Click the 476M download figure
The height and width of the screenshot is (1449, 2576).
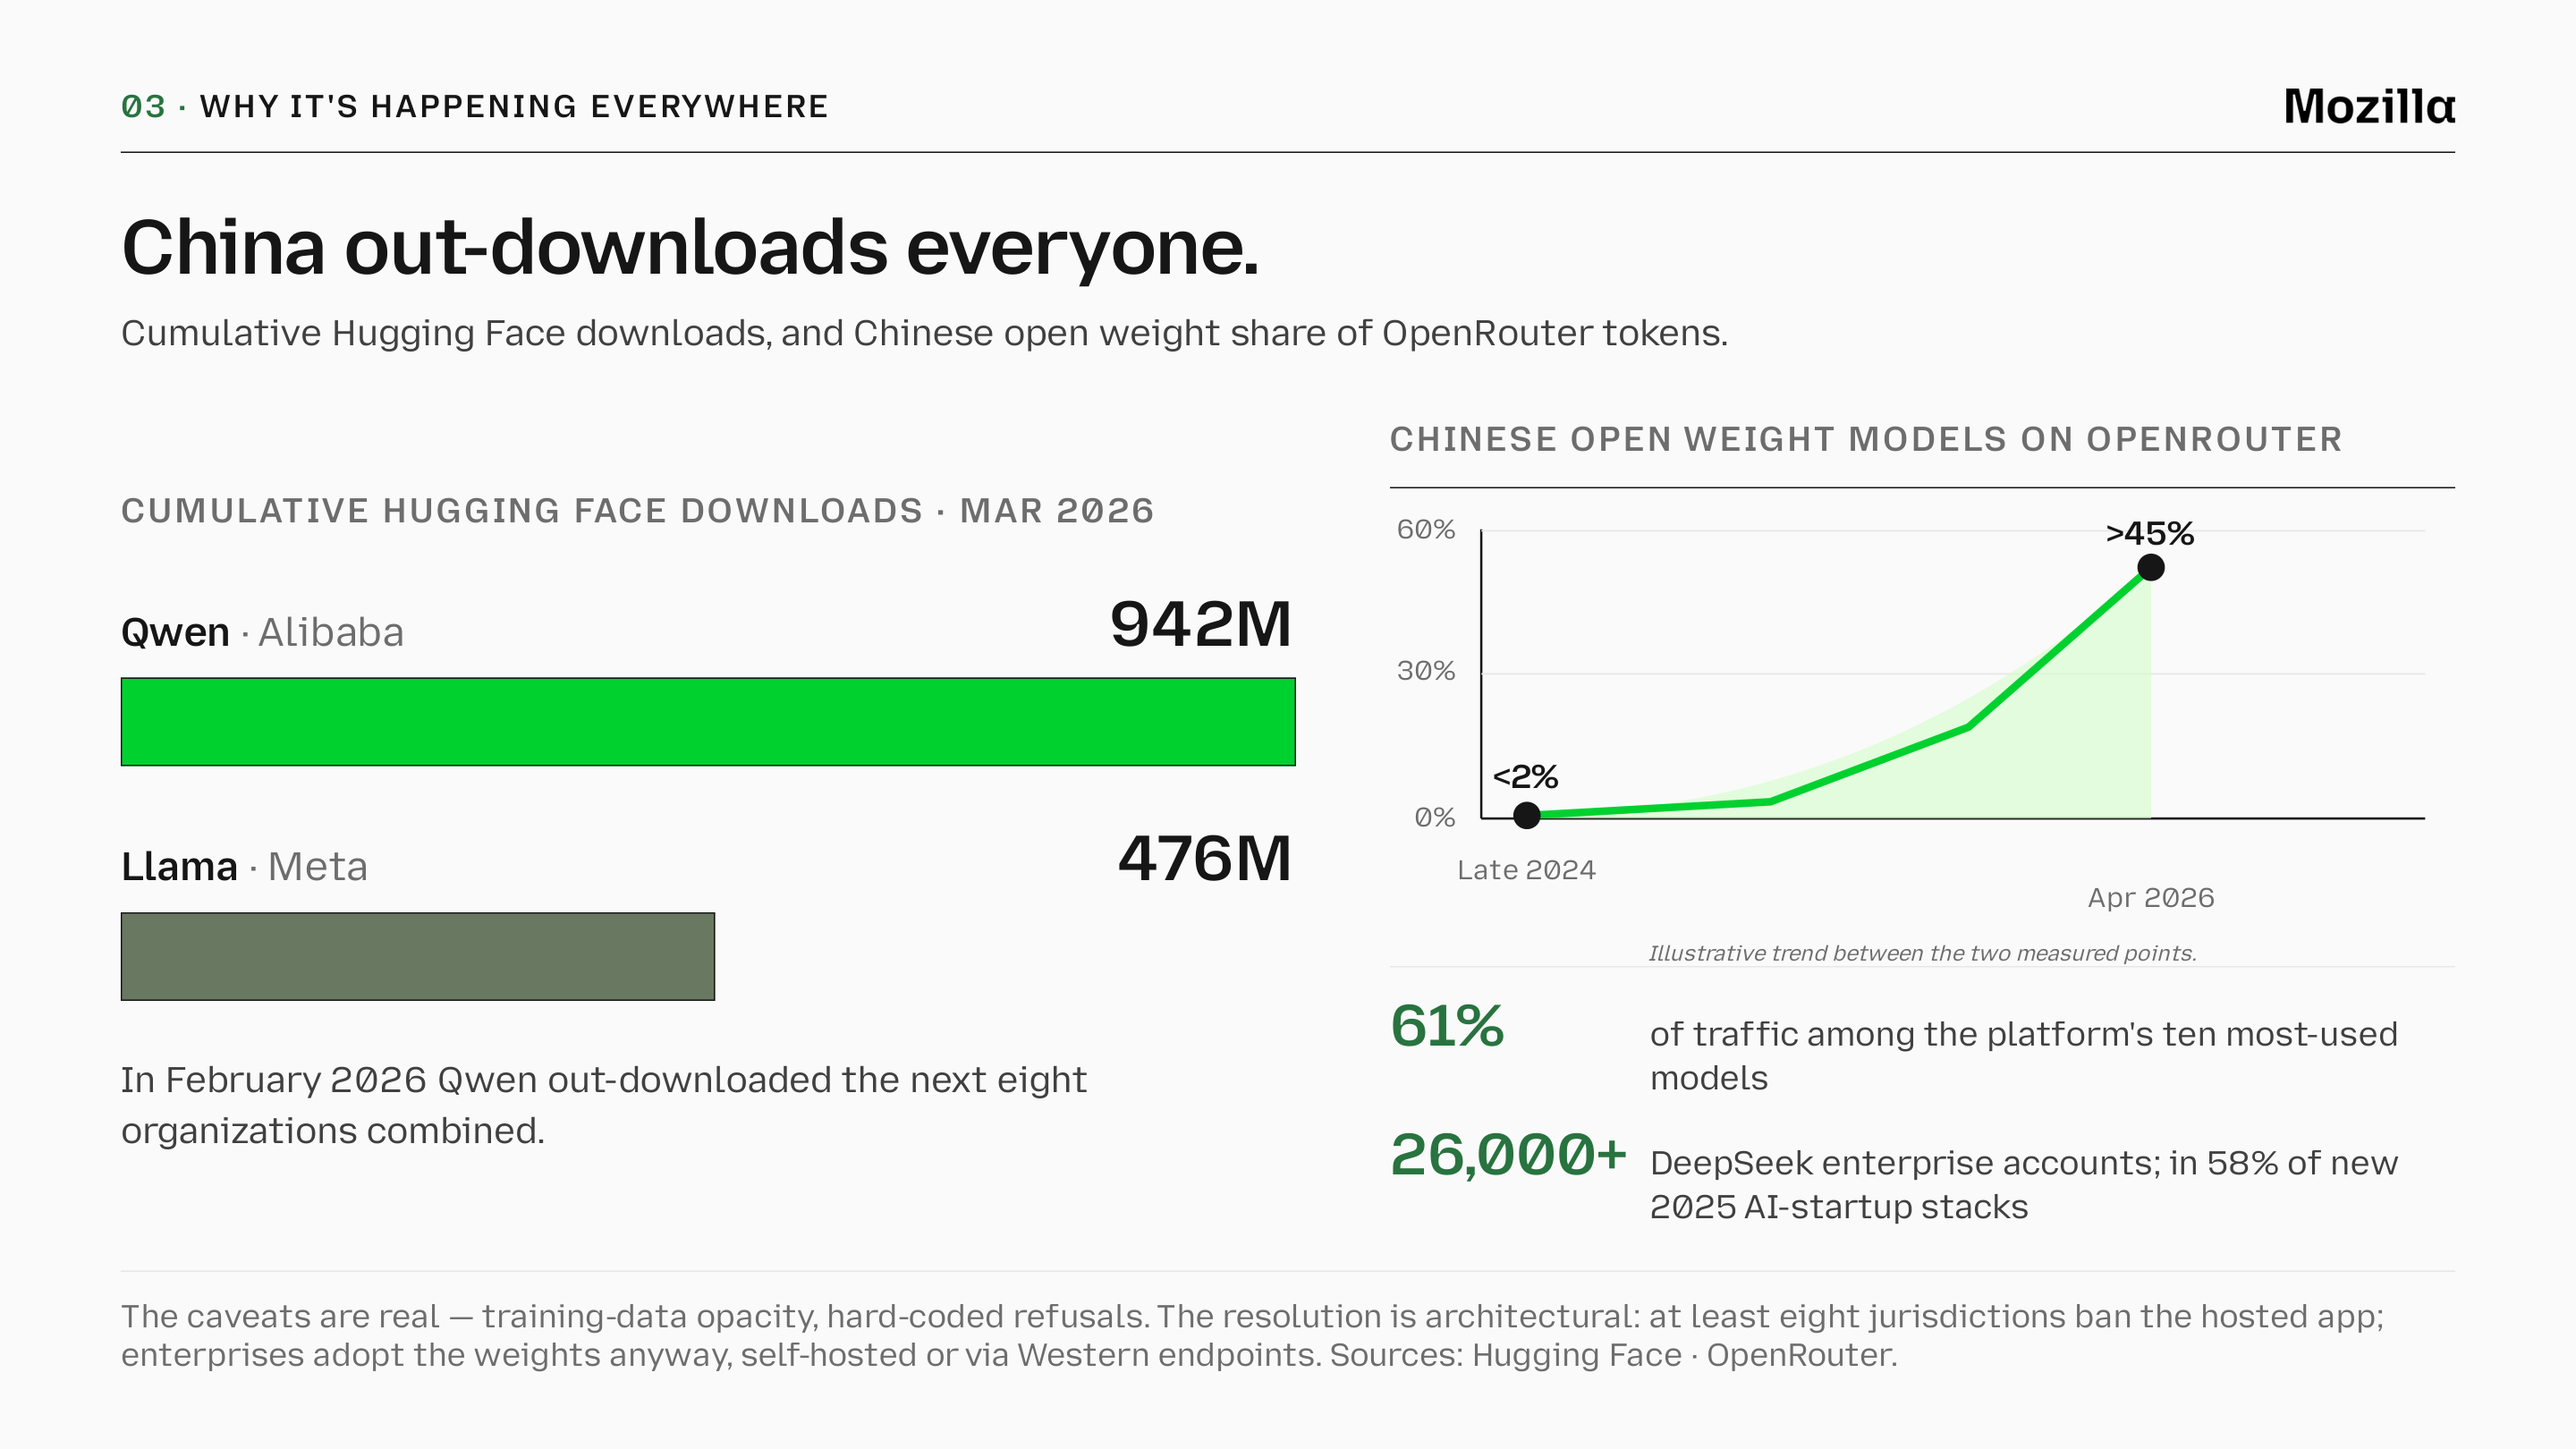click(x=1204, y=858)
